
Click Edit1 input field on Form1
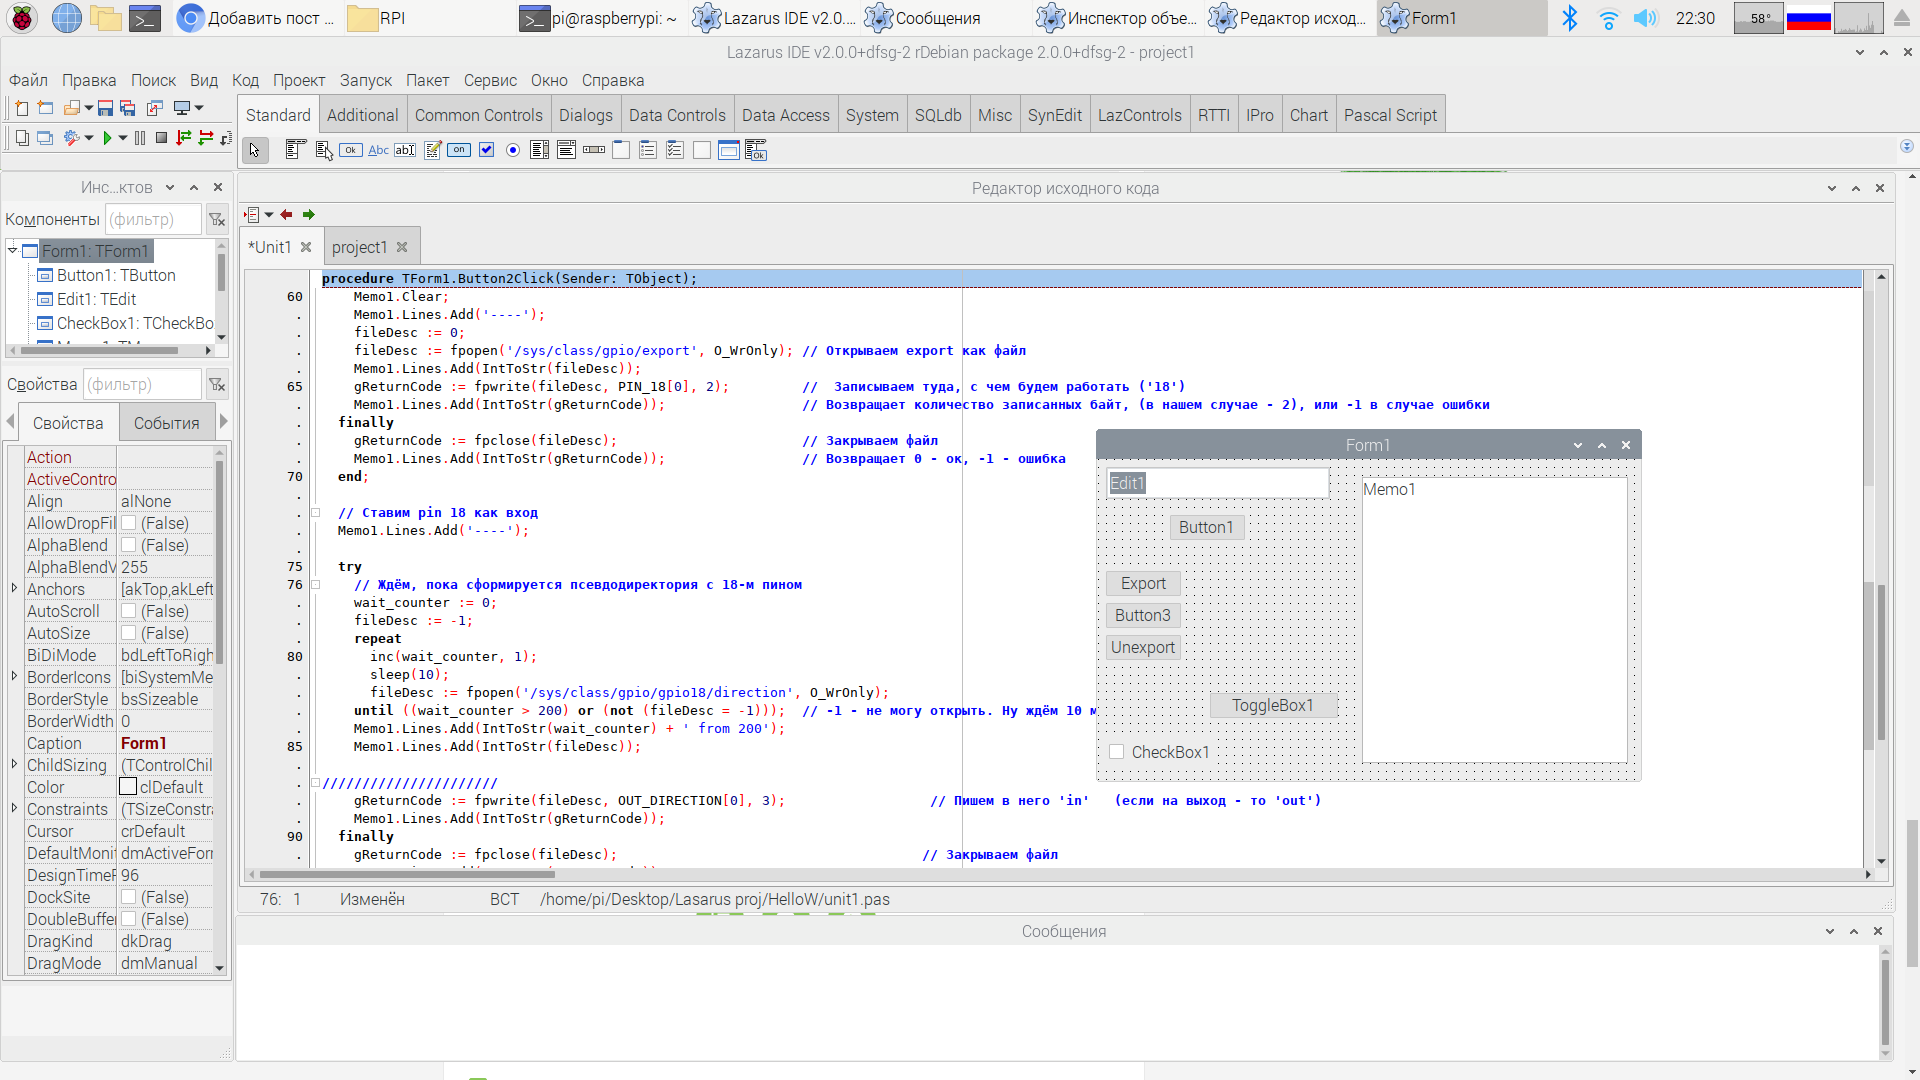click(1217, 483)
